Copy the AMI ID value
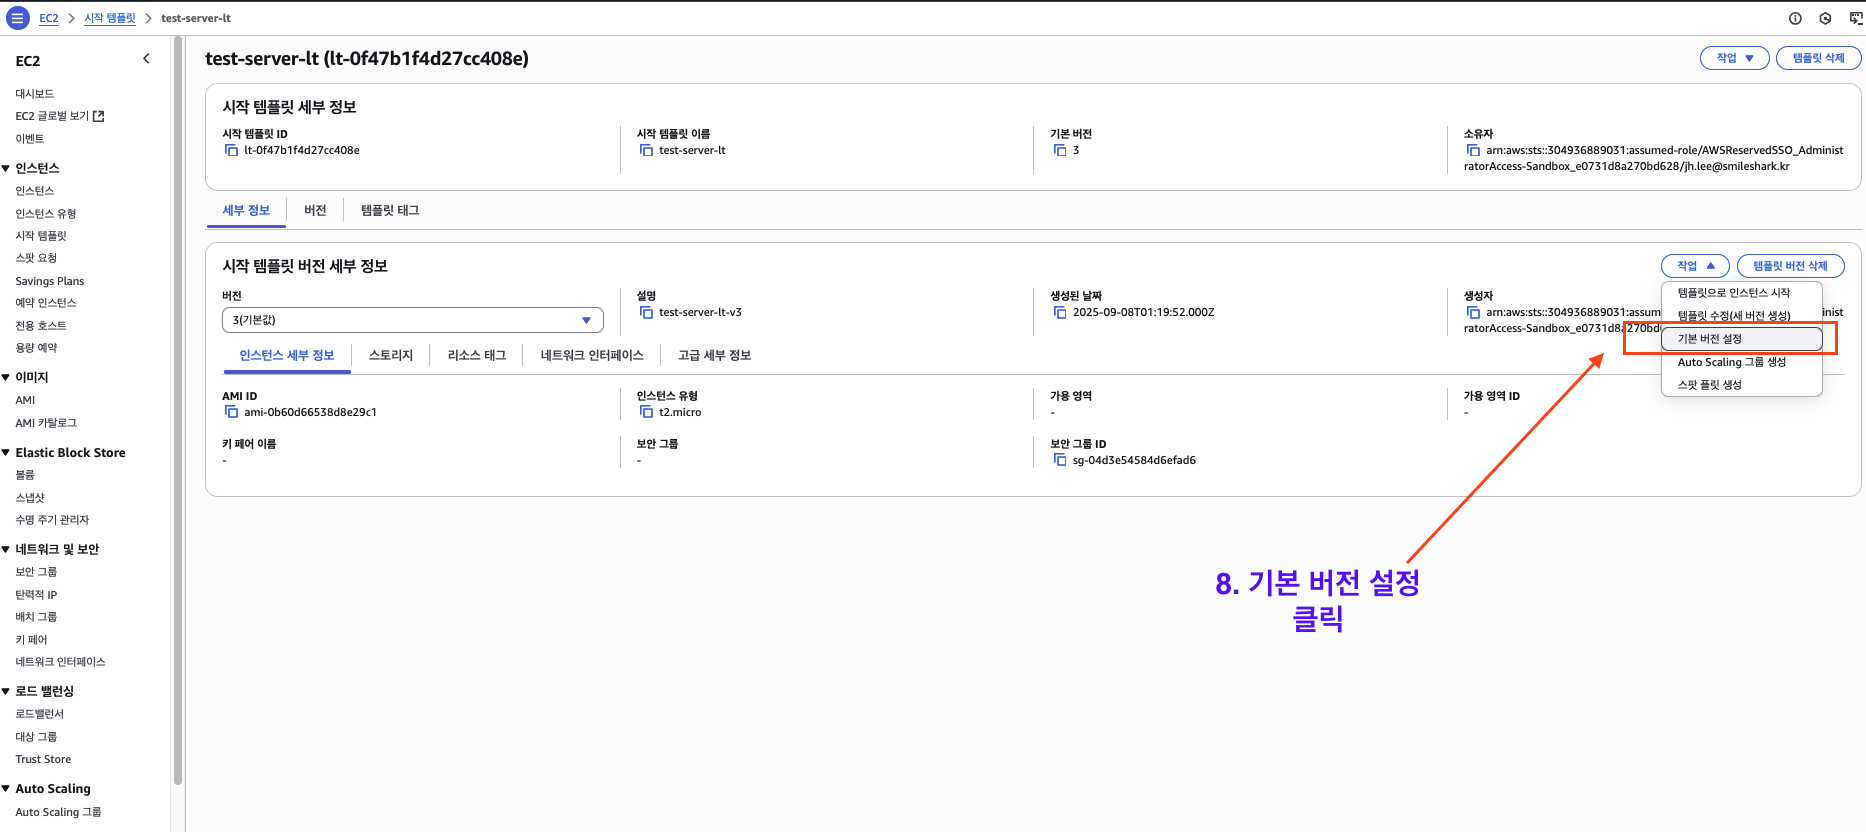This screenshot has height=832, width=1866. click(231, 412)
